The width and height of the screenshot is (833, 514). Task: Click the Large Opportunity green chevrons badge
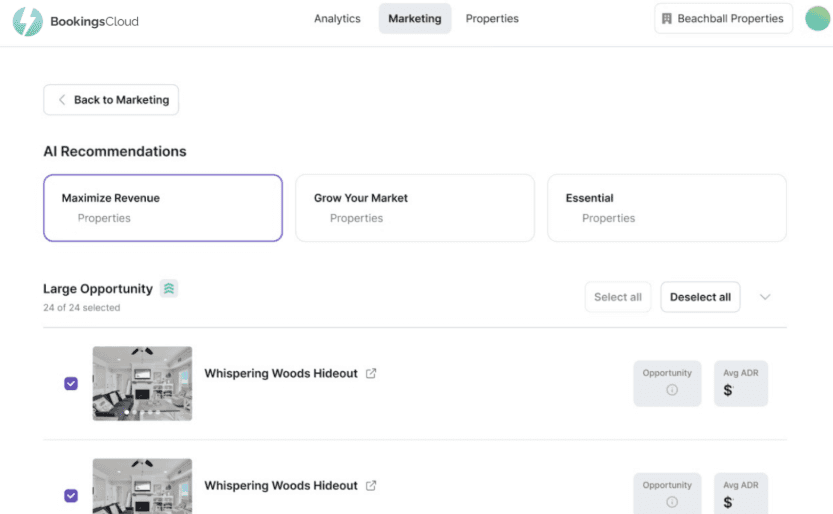169,288
